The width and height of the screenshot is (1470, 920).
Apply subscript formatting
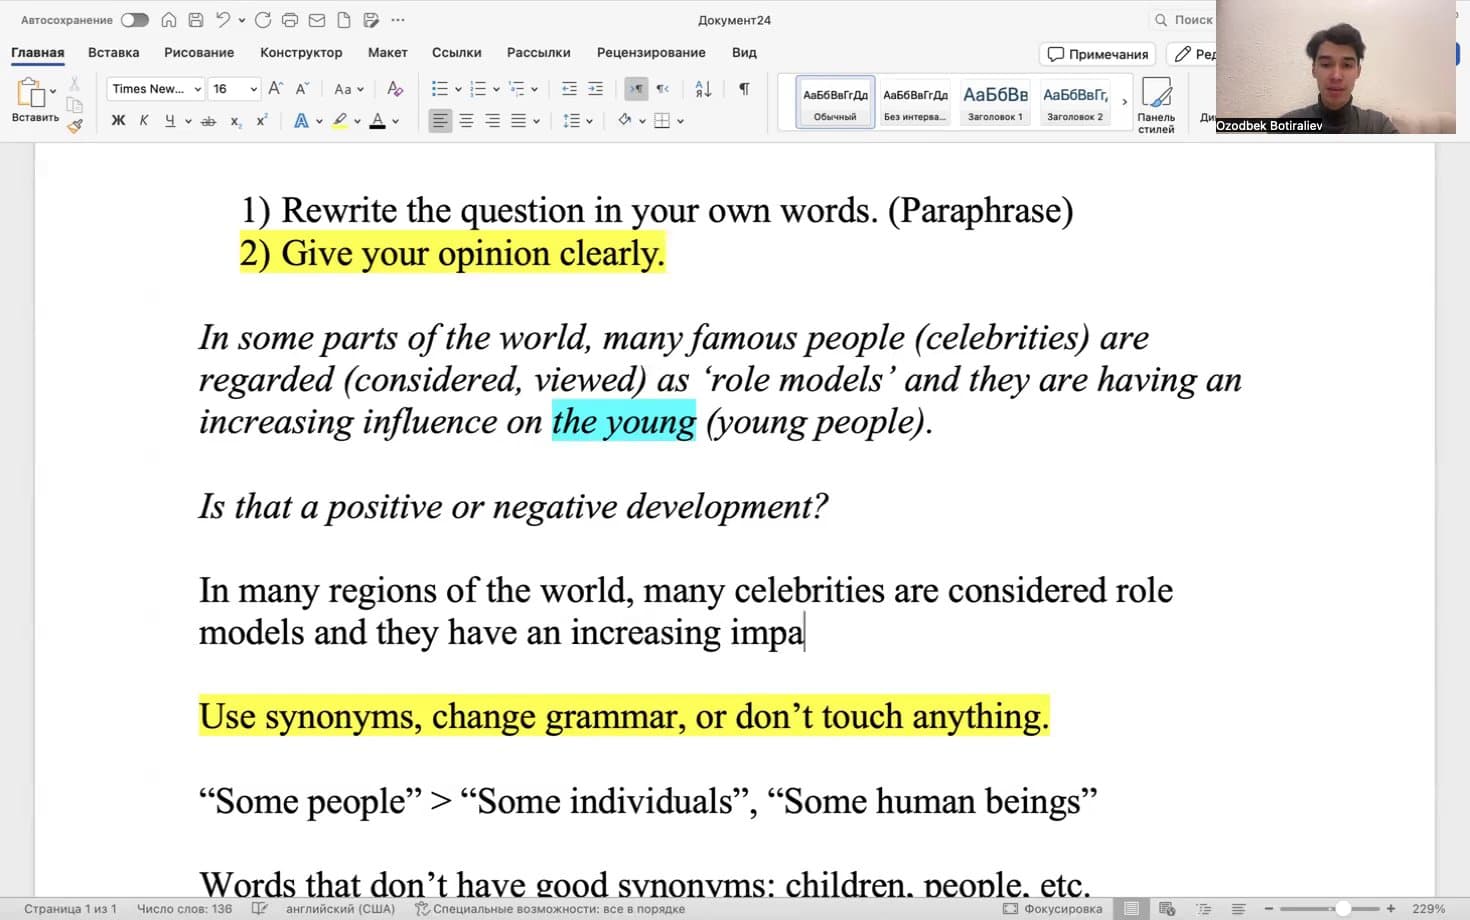click(x=236, y=121)
